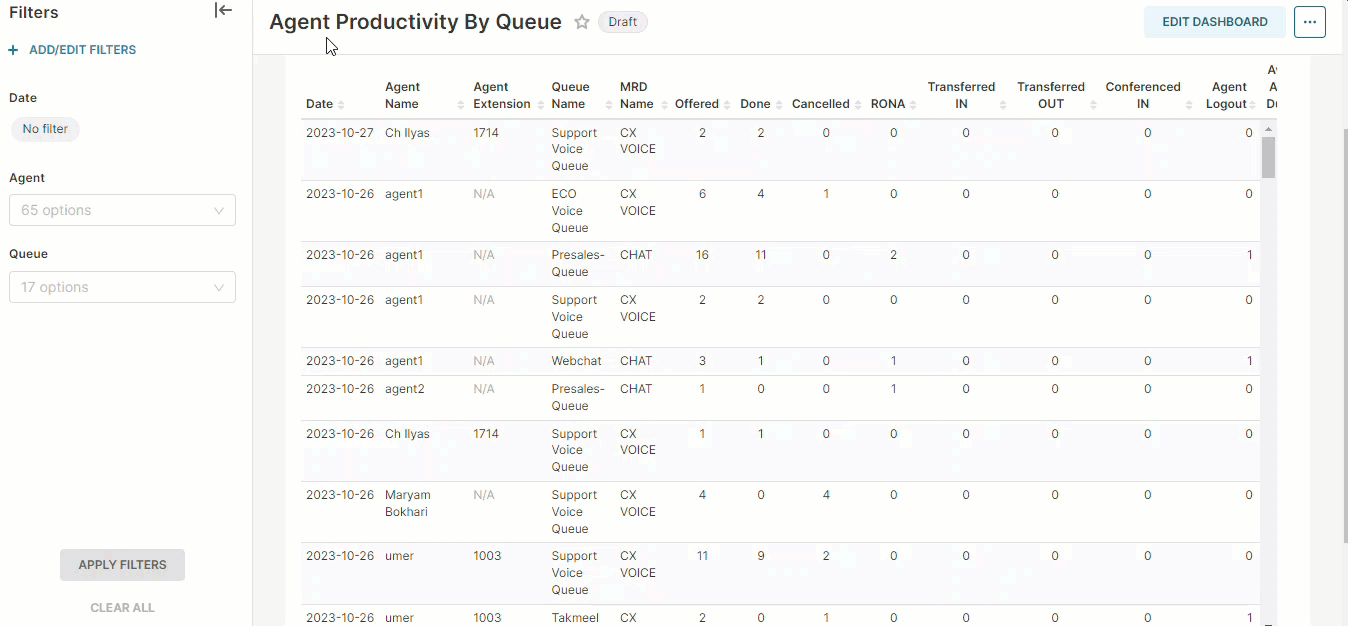Image resolution: width=1348 pixels, height=626 pixels.
Task: Collapse the Filters panel
Action: (222, 11)
